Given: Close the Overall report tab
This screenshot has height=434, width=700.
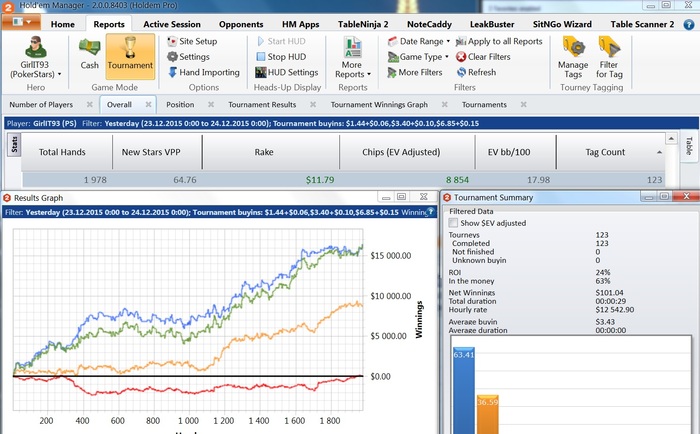Looking at the screenshot, I should pos(148,104).
